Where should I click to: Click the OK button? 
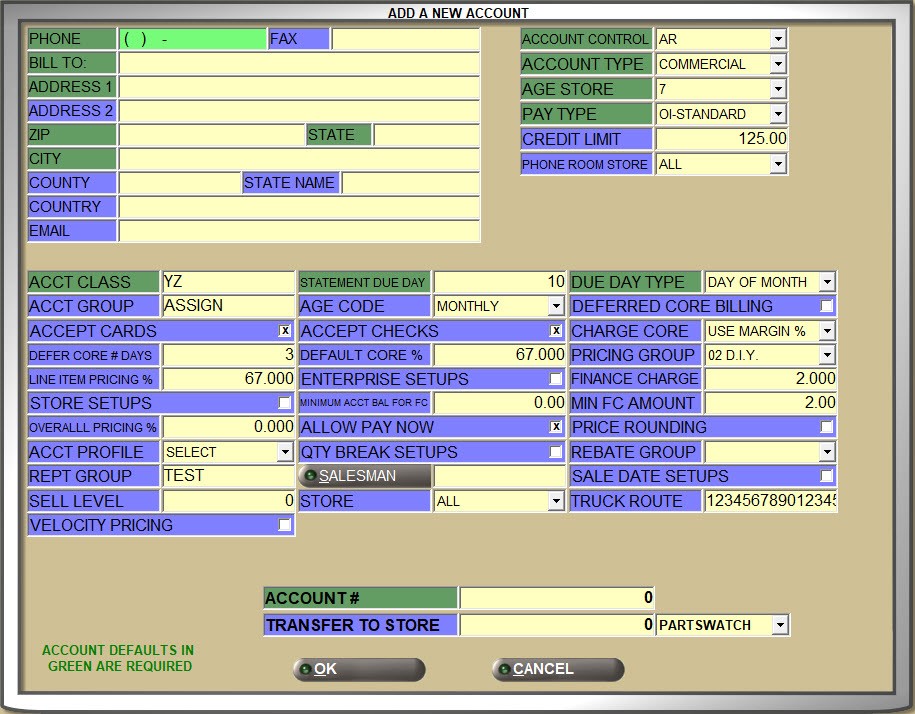357,669
